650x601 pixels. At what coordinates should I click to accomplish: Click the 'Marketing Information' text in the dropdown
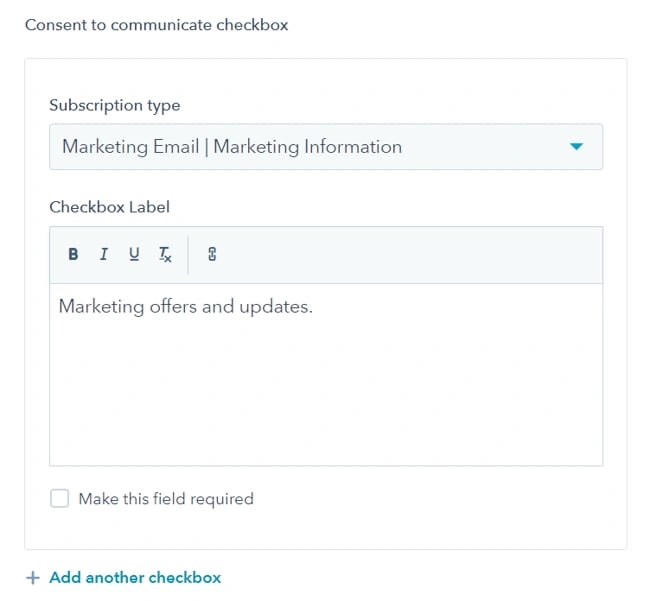click(308, 147)
